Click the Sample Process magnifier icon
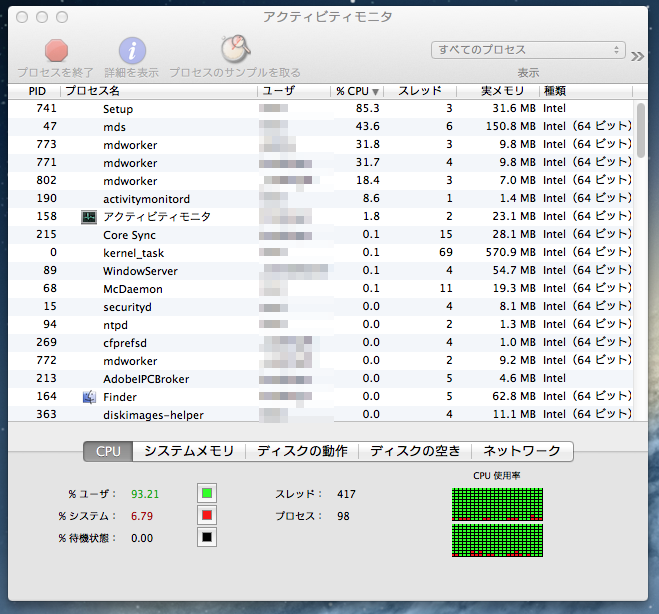This screenshot has height=614, width=659. coord(235,49)
